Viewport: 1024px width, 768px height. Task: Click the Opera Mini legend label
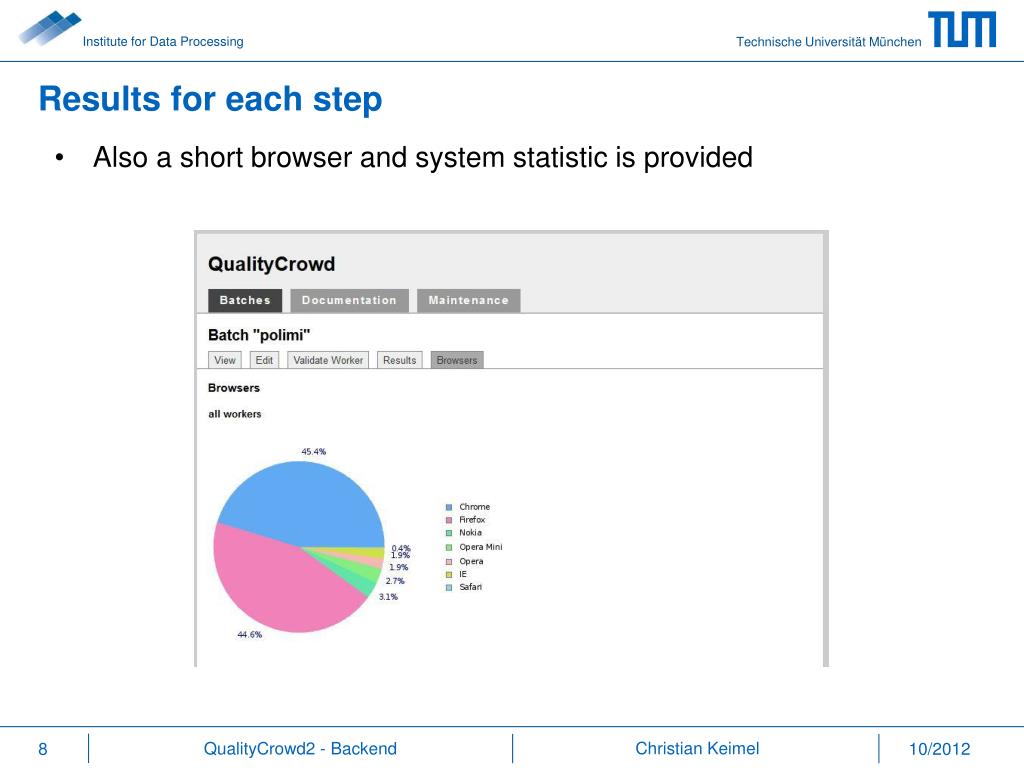[481, 547]
